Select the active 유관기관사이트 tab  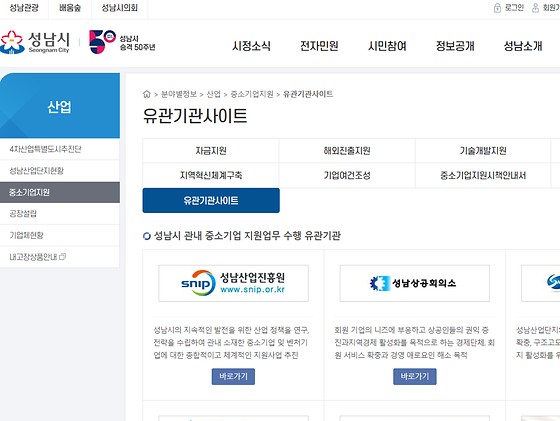[211, 200]
